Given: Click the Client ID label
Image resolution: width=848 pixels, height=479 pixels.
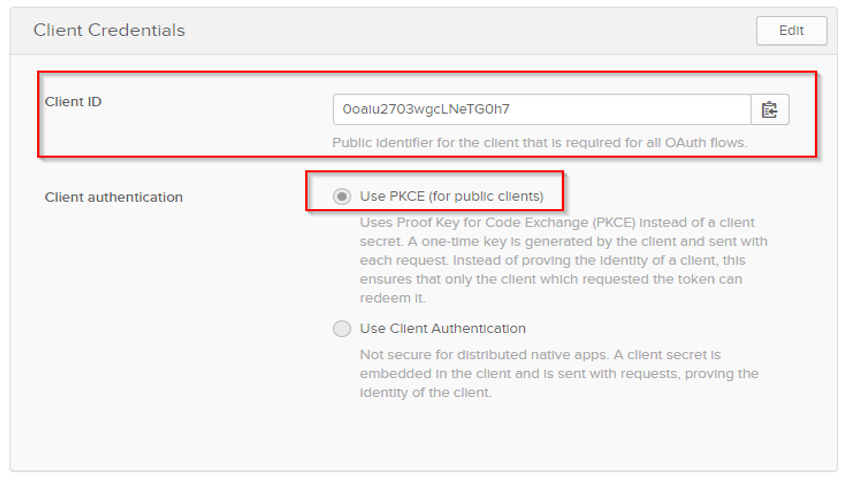Looking at the screenshot, I should (73, 101).
